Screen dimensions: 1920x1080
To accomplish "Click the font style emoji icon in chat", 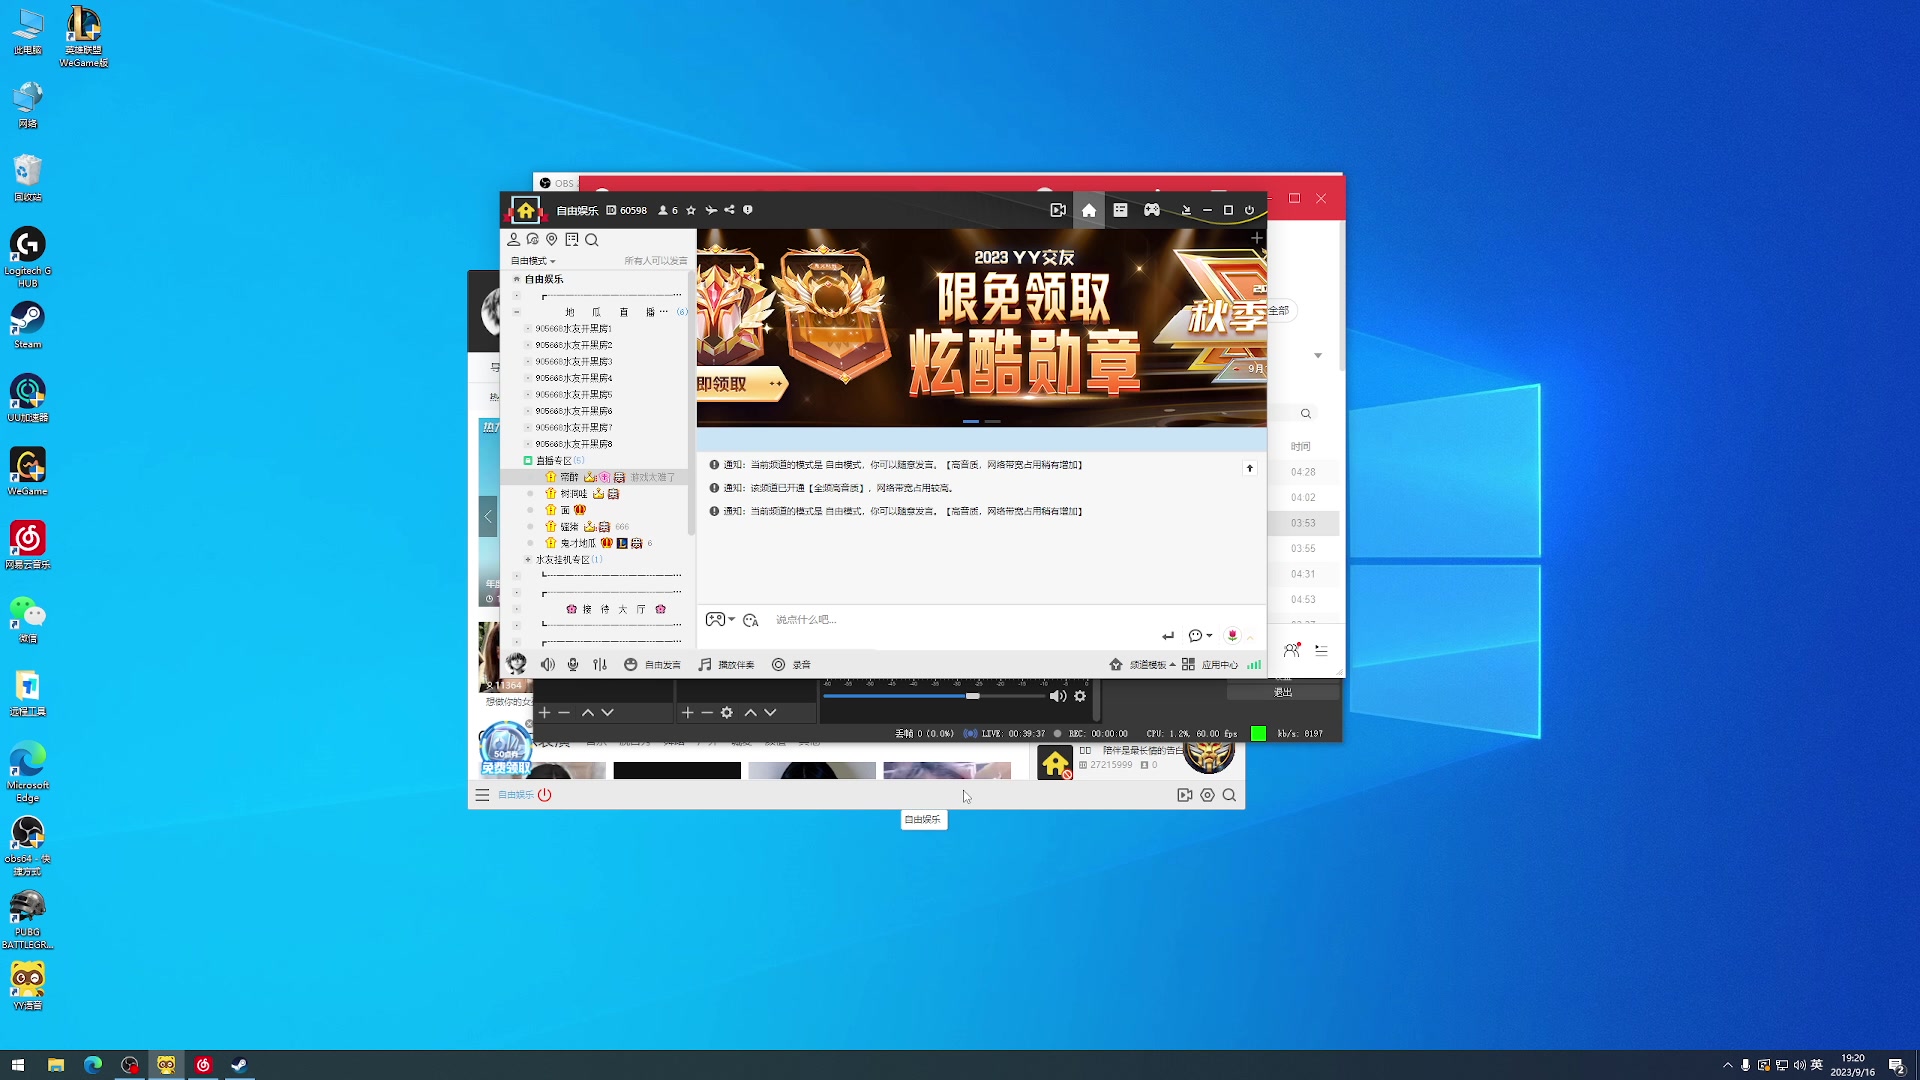I will pyautogui.click(x=751, y=620).
